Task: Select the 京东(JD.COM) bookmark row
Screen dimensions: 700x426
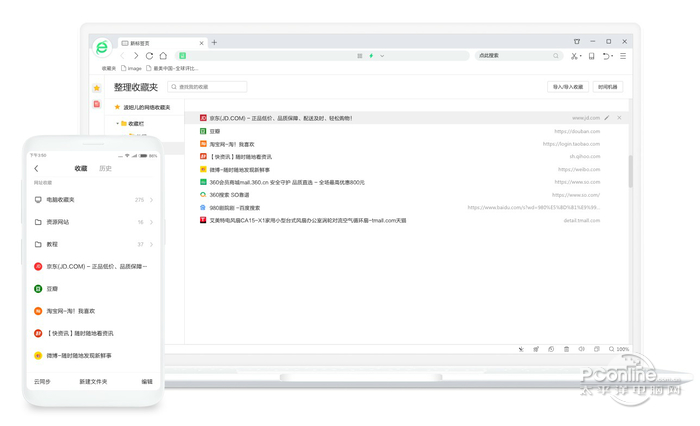Action: tap(406, 118)
